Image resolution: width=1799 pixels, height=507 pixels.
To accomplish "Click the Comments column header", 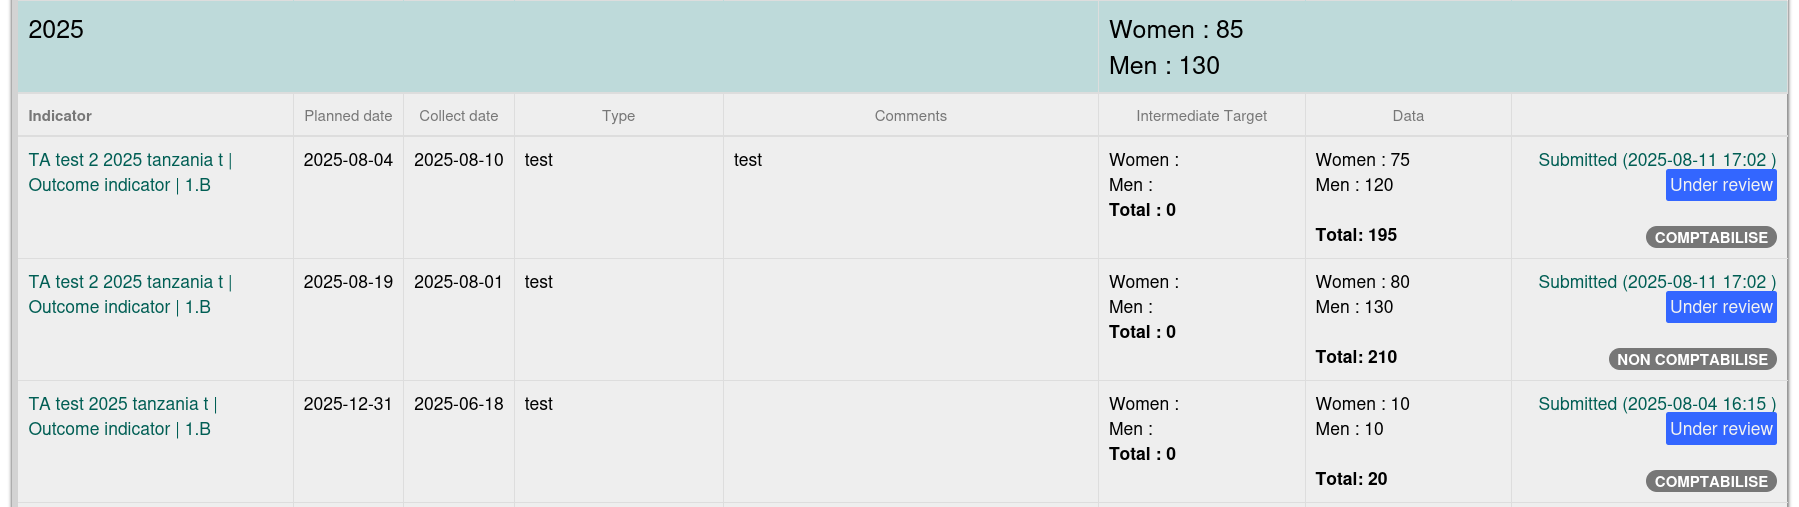I will [911, 116].
